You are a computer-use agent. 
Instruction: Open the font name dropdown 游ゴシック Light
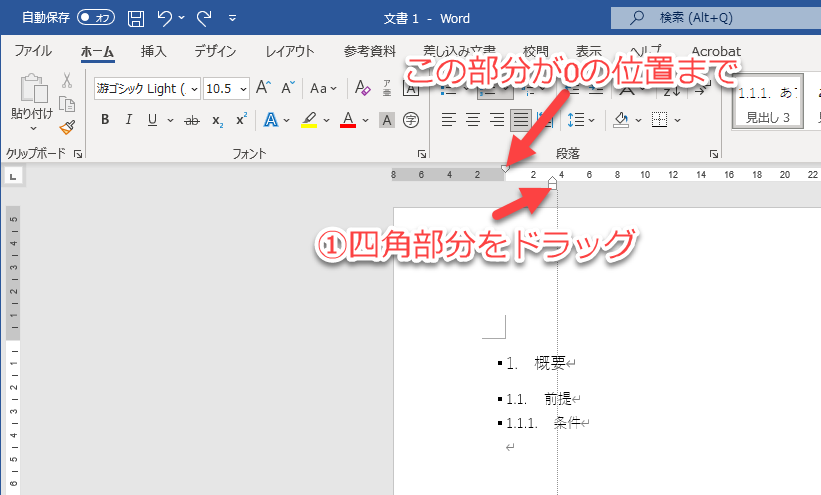pos(194,89)
